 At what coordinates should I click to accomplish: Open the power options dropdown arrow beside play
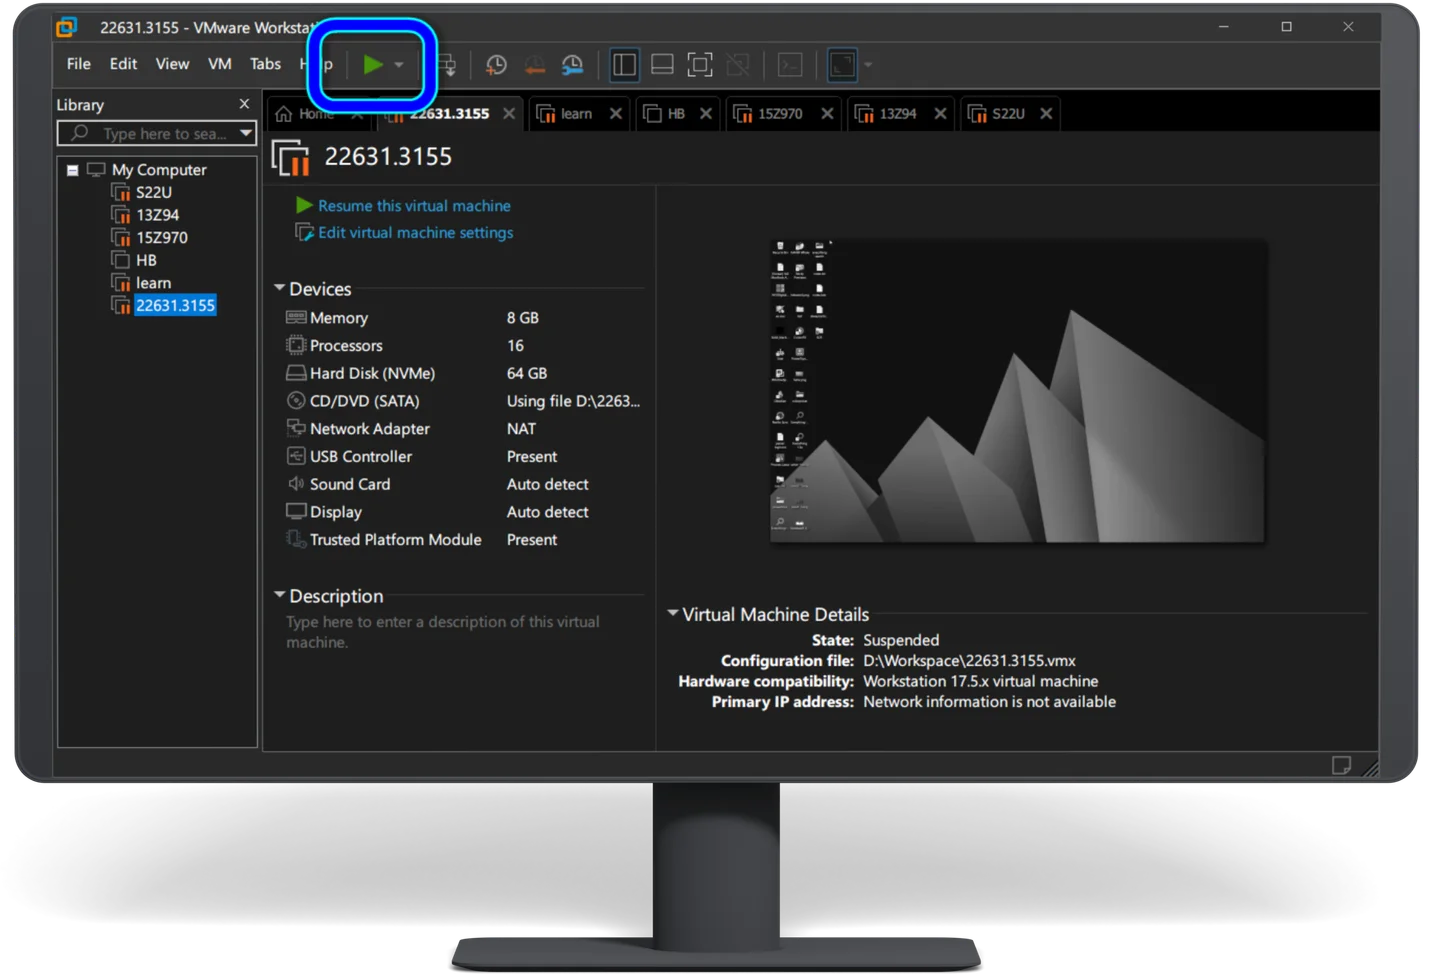[x=399, y=65]
